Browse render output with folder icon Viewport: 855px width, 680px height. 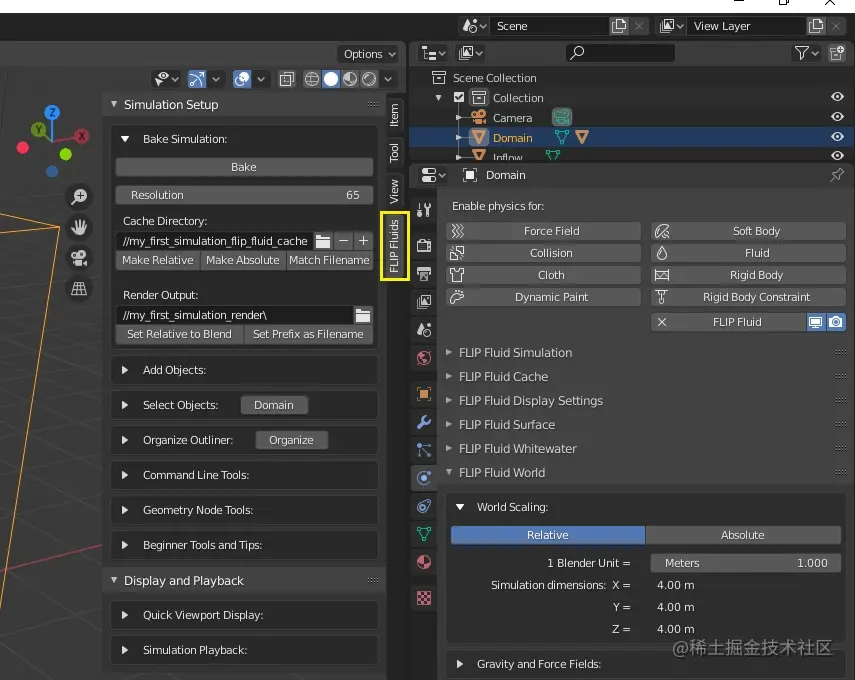[x=363, y=315]
